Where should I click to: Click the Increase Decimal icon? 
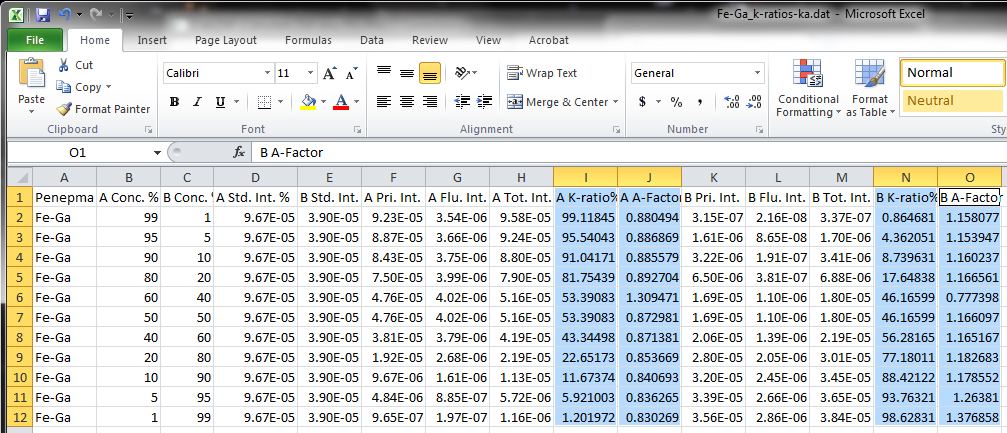pos(731,102)
